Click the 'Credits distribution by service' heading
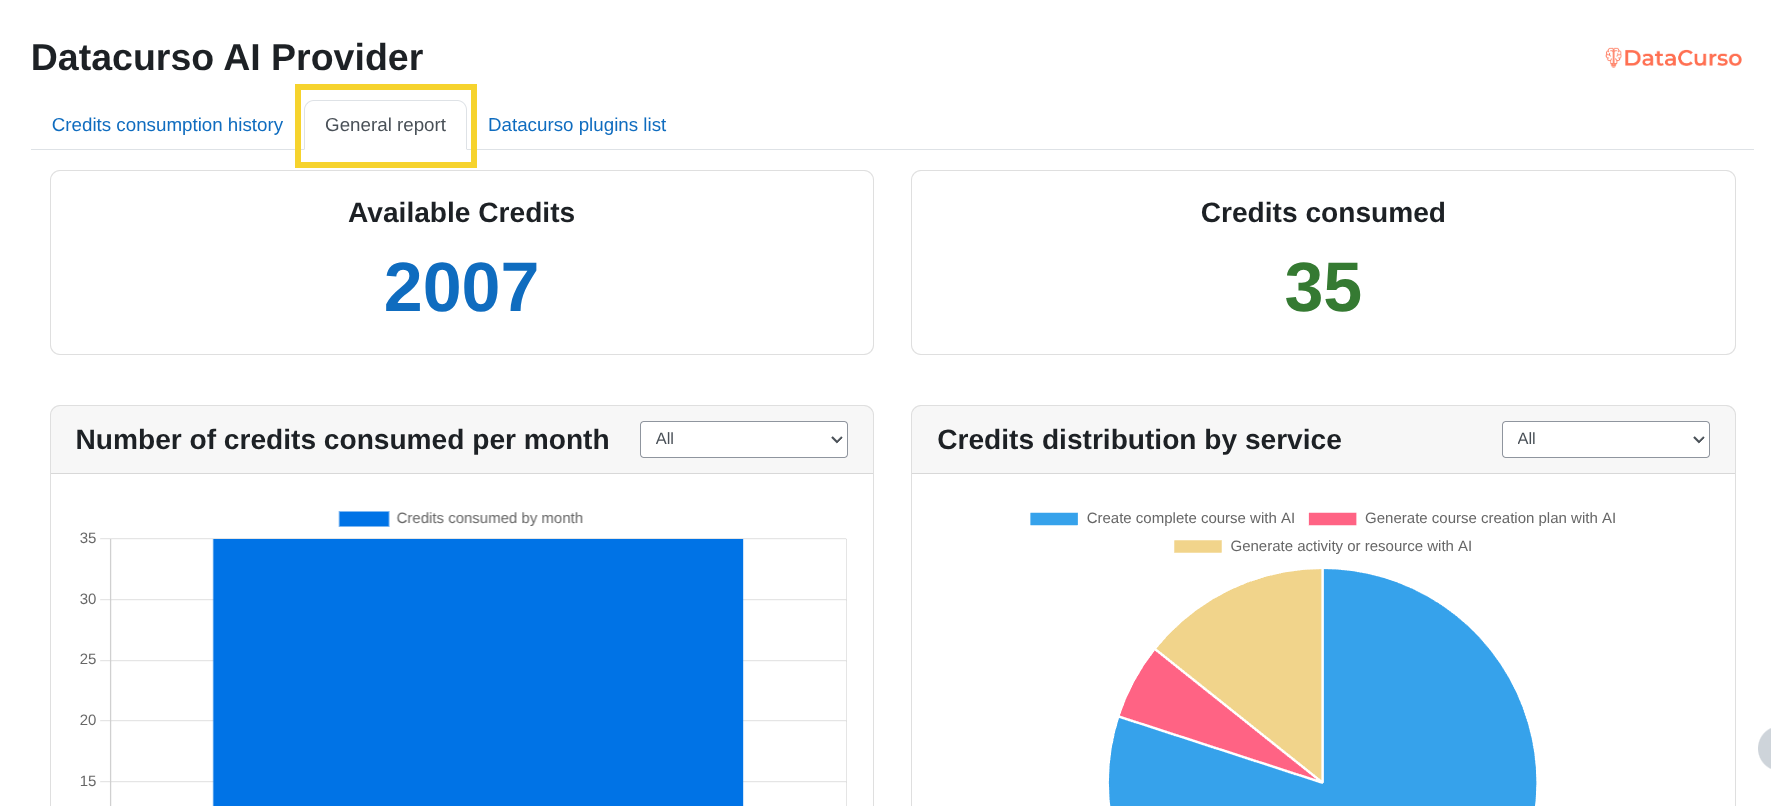 1139,440
